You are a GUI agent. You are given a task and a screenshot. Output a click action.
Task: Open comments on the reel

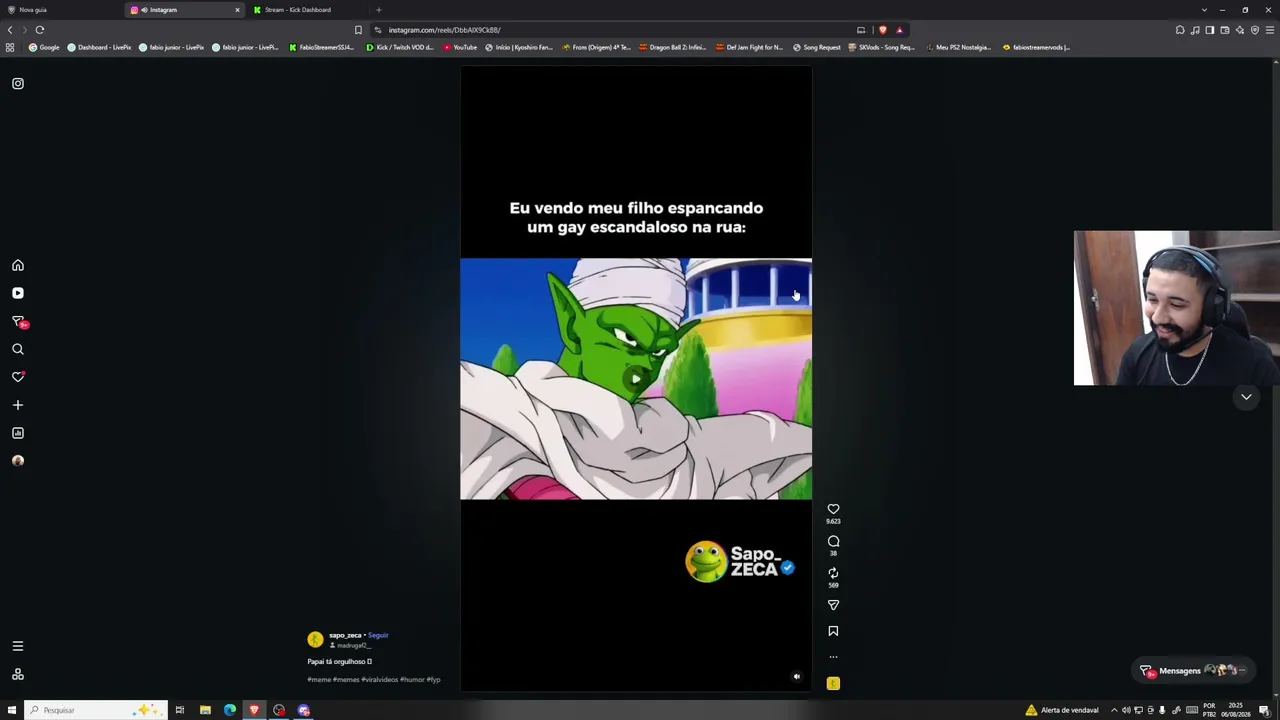[x=833, y=541]
